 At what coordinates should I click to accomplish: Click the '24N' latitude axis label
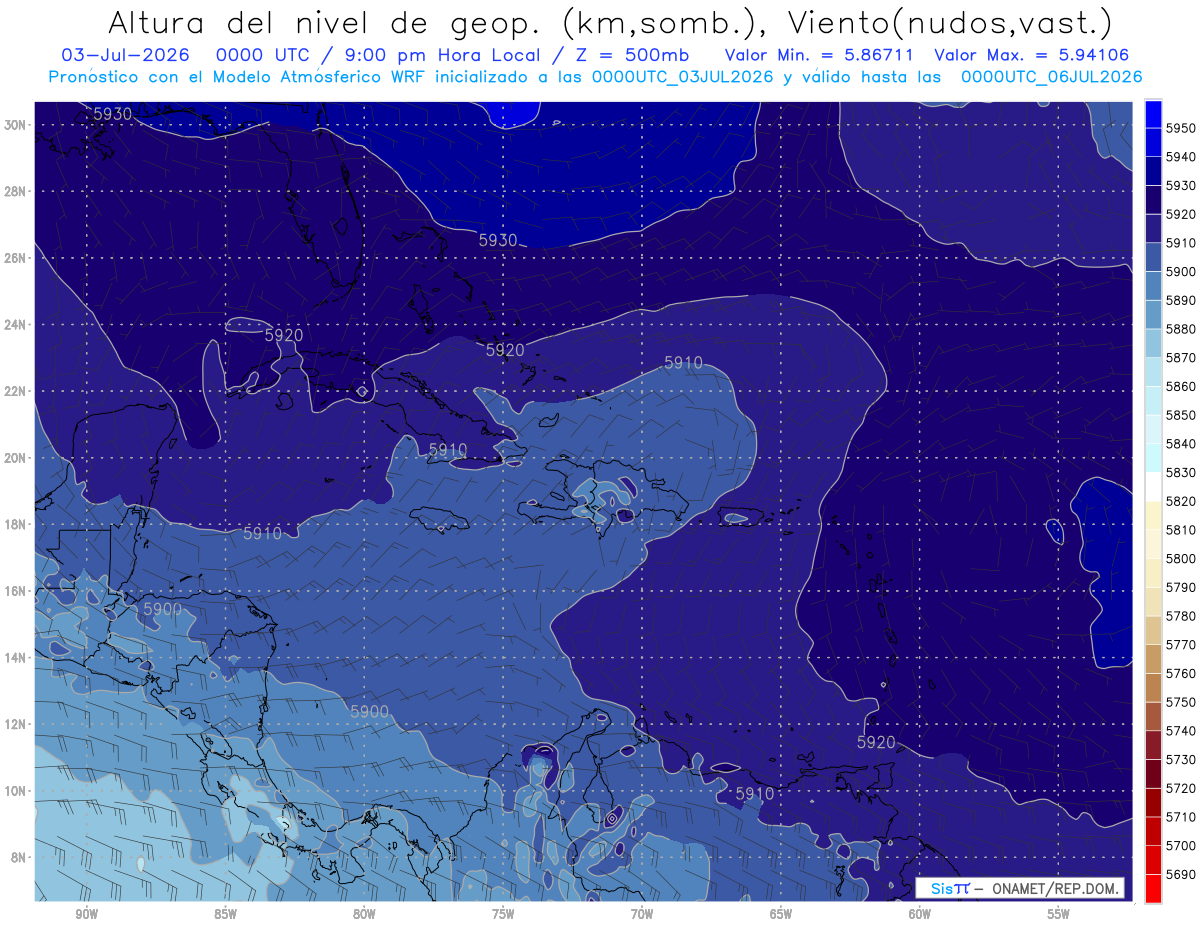16,325
